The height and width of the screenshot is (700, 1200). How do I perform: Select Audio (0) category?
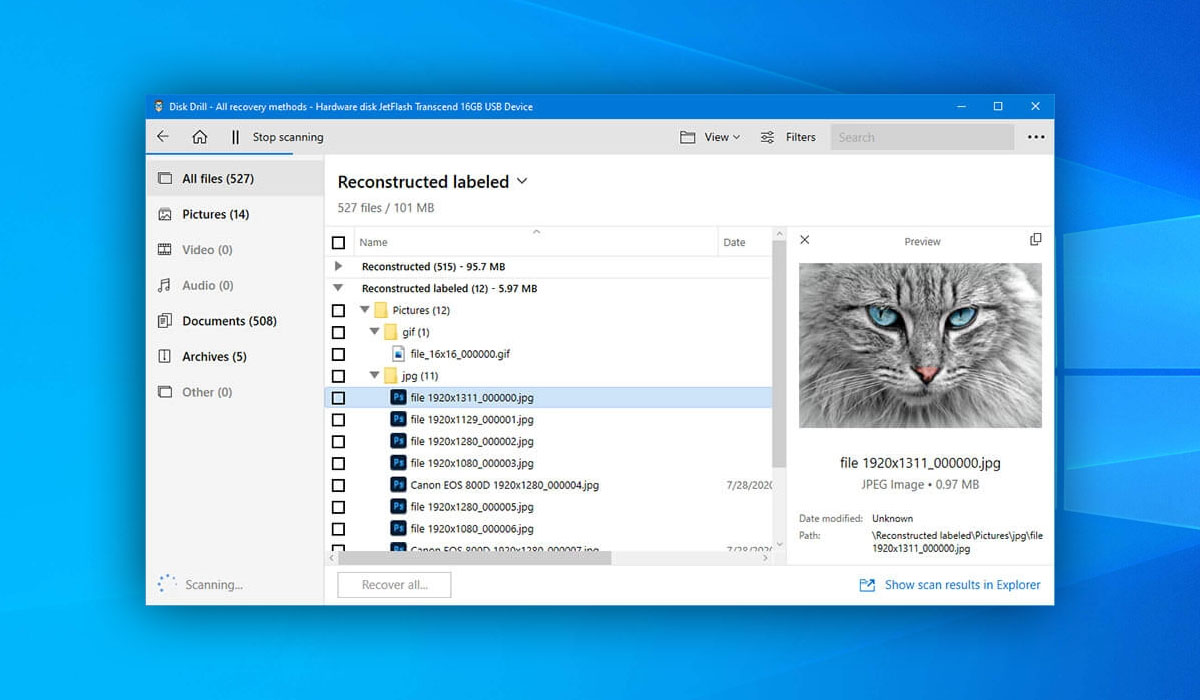pos(235,285)
